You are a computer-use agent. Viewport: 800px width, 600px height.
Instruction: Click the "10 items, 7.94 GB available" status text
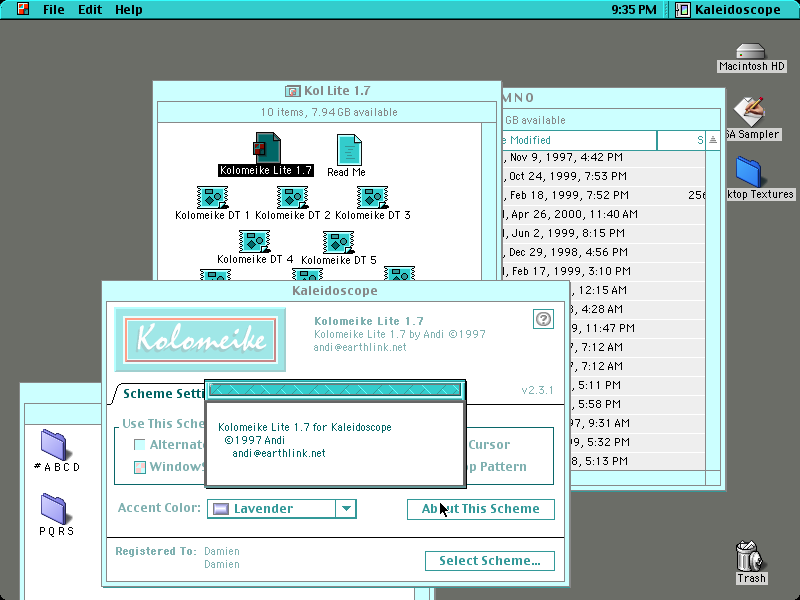click(x=329, y=112)
